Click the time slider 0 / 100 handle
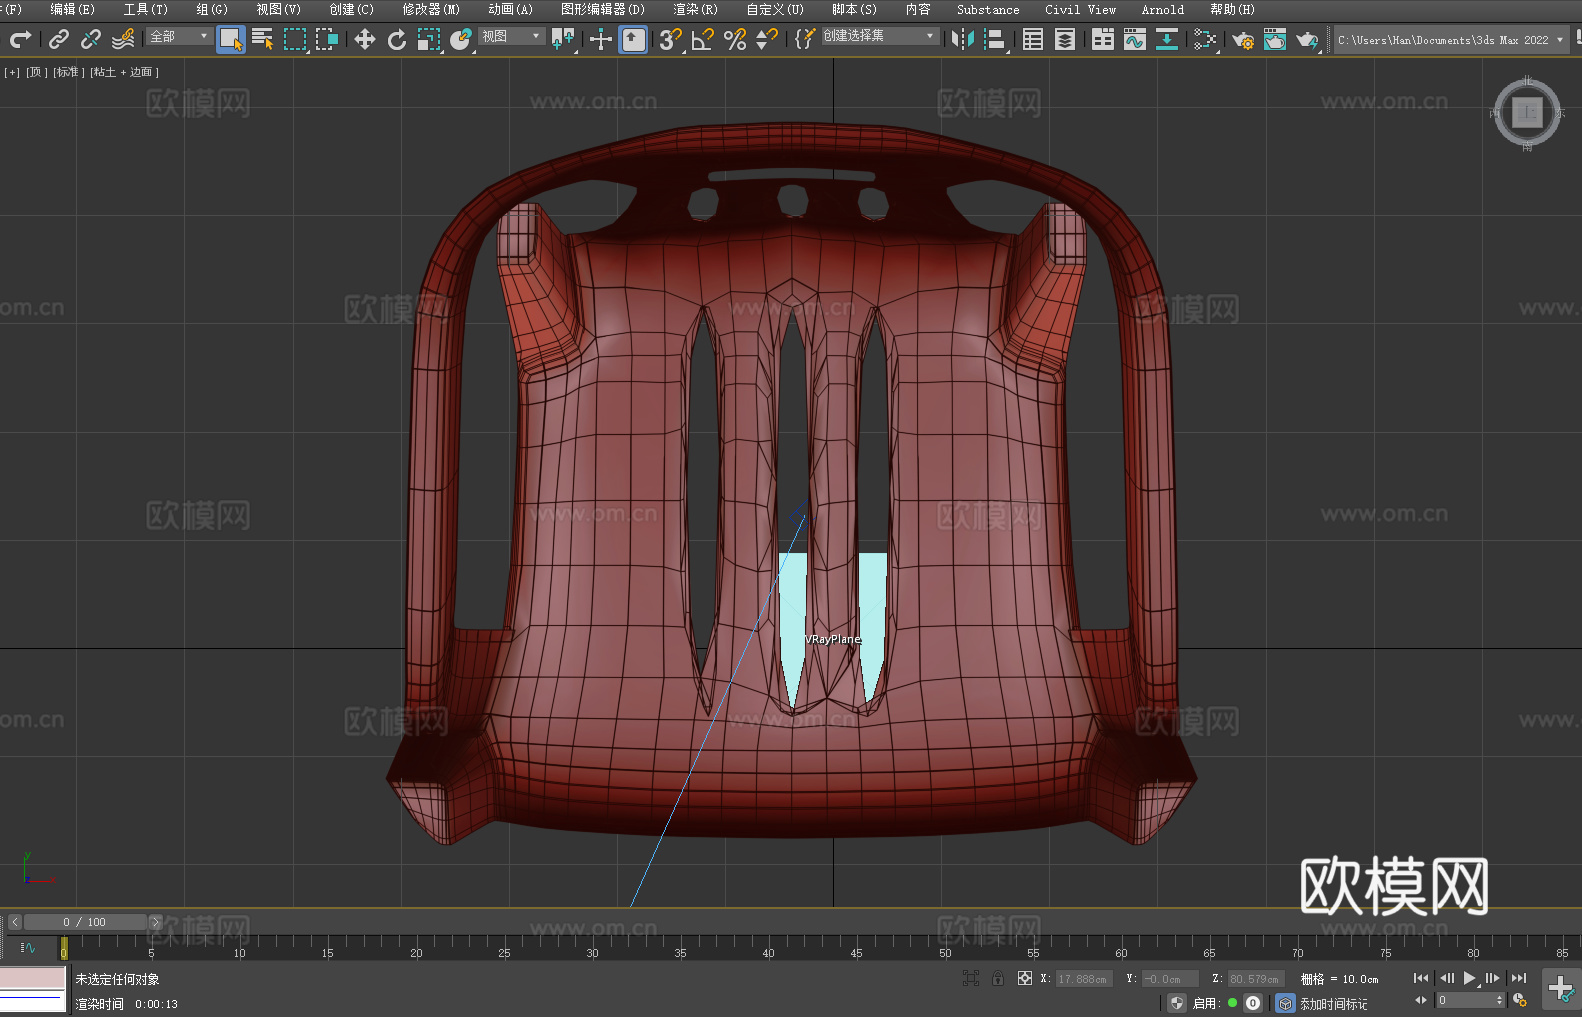The height and width of the screenshot is (1017, 1582). (x=85, y=922)
